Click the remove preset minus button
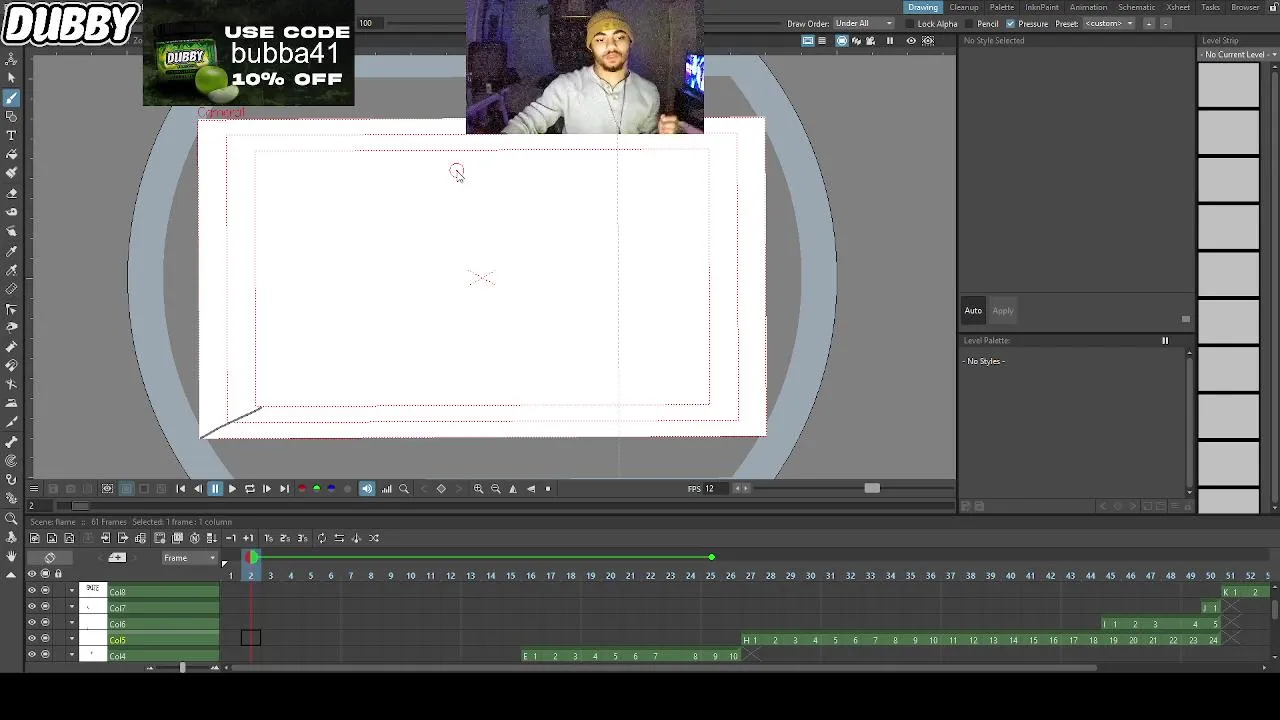The height and width of the screenshot is (720, 1280). (x=1165, y=24)
